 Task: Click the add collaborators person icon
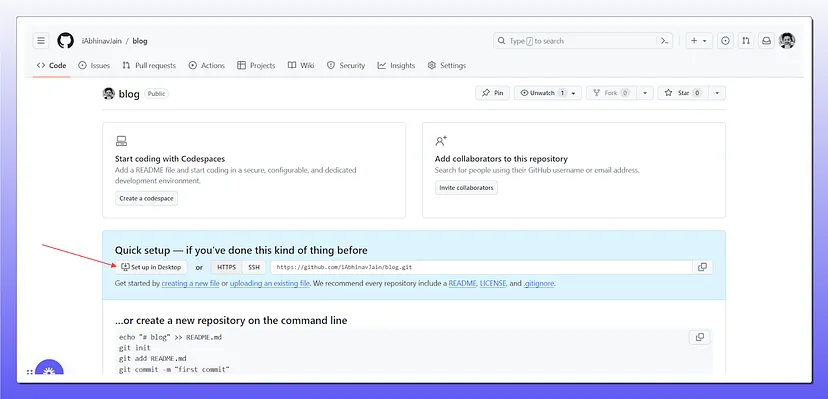[441, 141]
